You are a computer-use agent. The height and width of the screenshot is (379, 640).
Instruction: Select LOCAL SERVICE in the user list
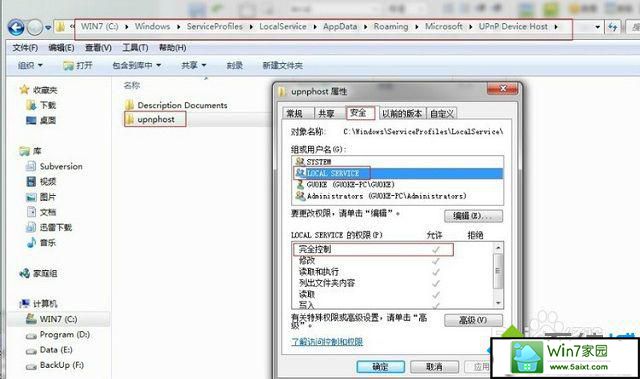pyautogui.click(x=398, y=173)
